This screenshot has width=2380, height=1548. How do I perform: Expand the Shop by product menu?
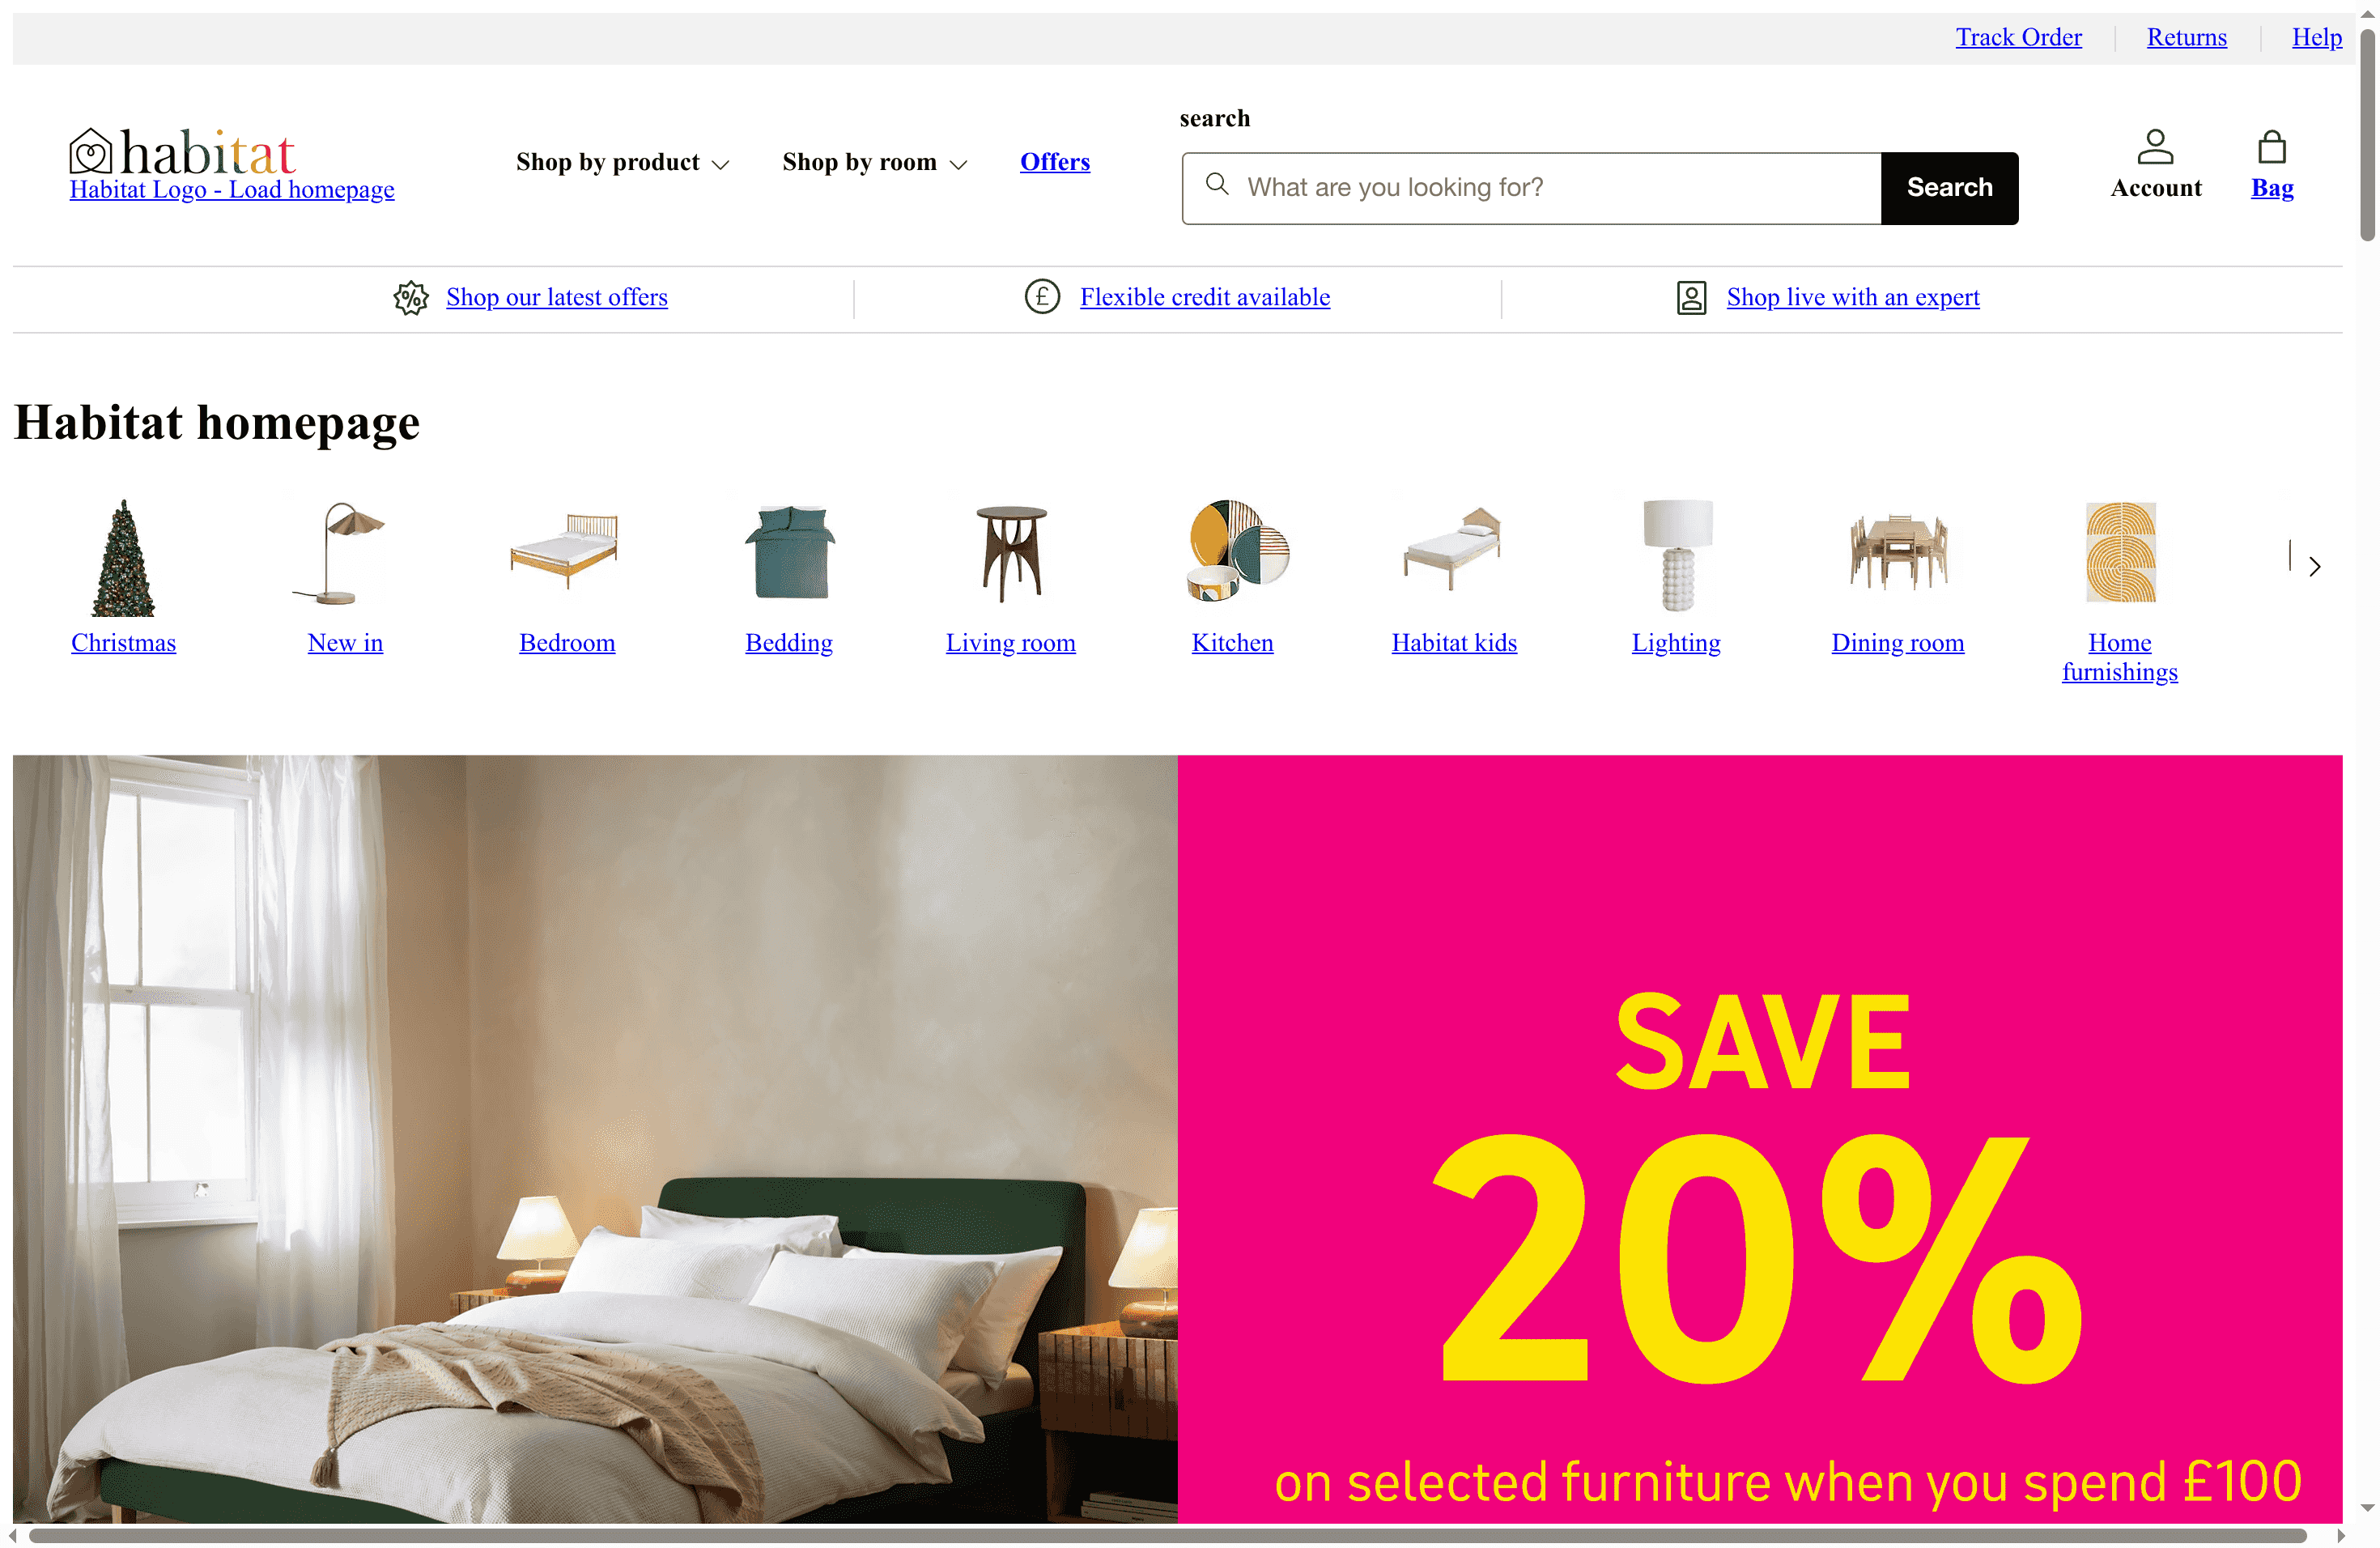coord(622,163)
